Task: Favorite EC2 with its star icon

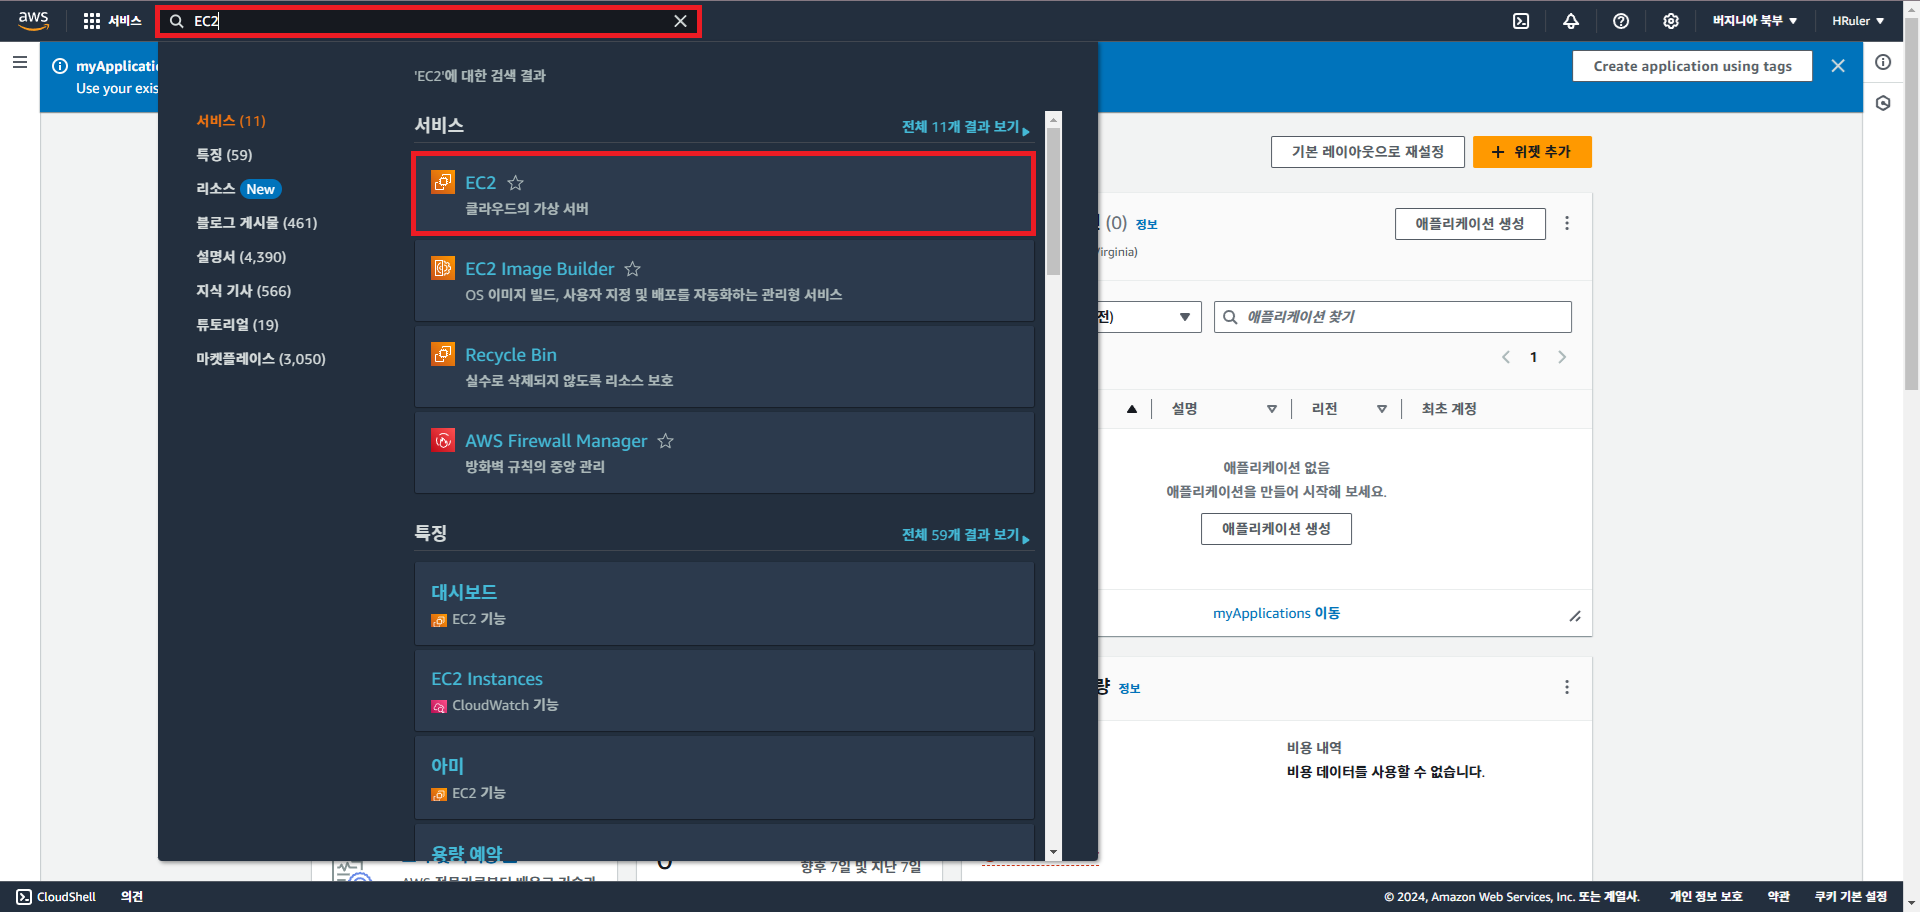Action: pos(516,183)
